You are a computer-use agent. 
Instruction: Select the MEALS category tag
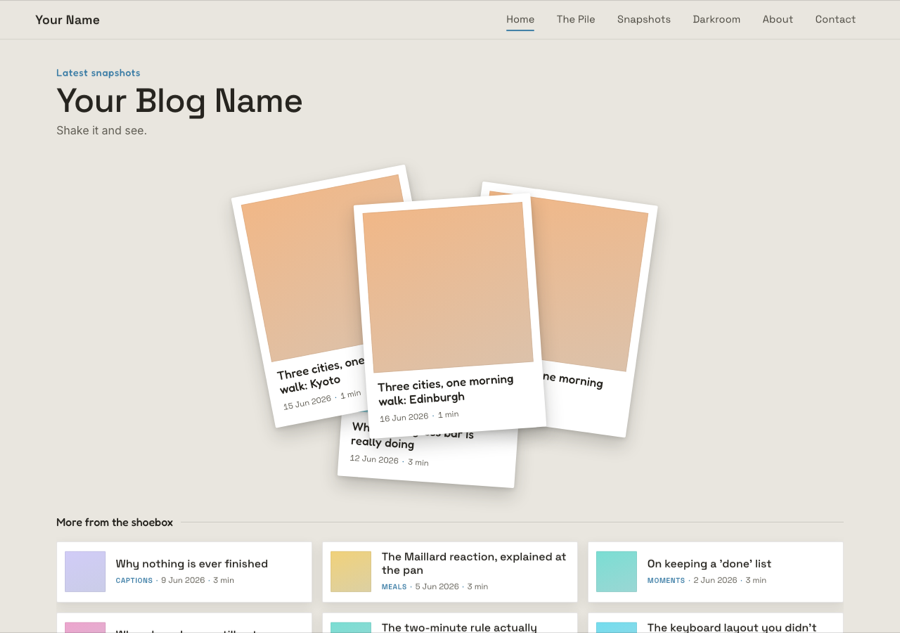coord(394,587)
